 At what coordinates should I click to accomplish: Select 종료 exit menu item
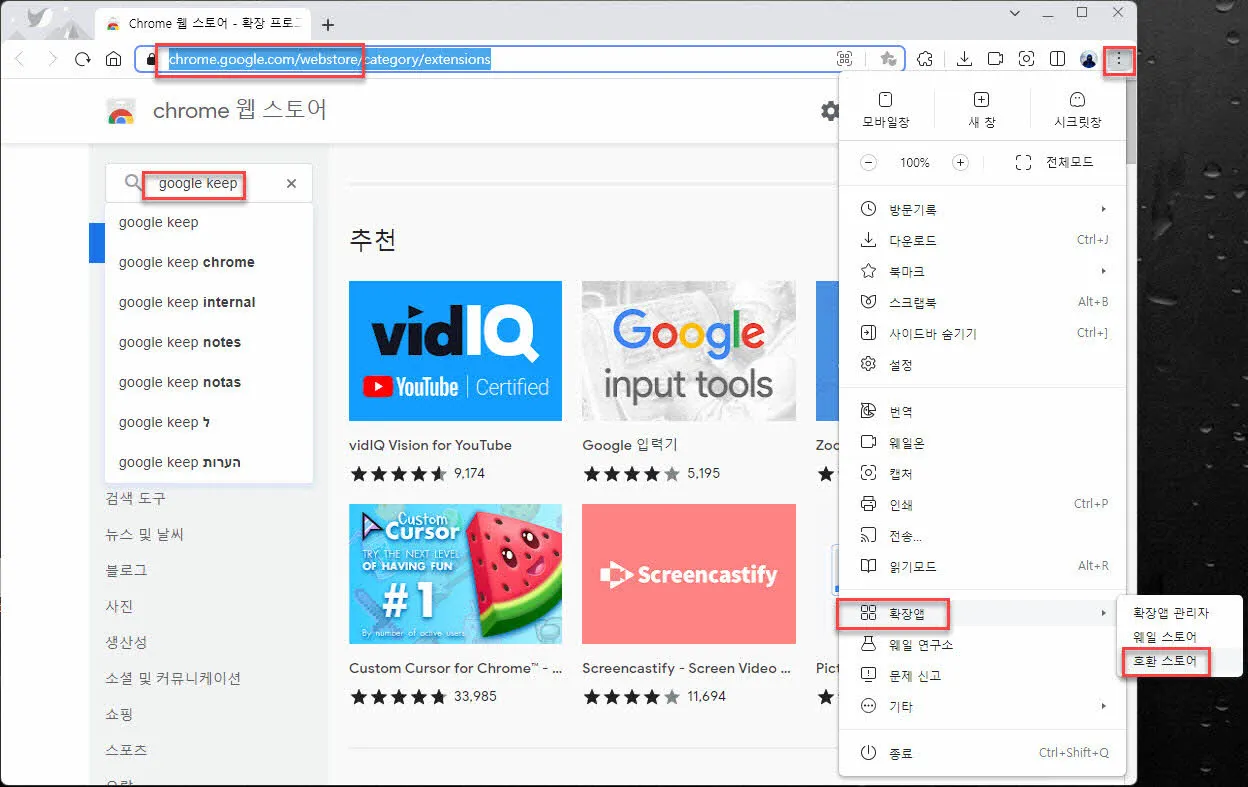pos(983,752)
